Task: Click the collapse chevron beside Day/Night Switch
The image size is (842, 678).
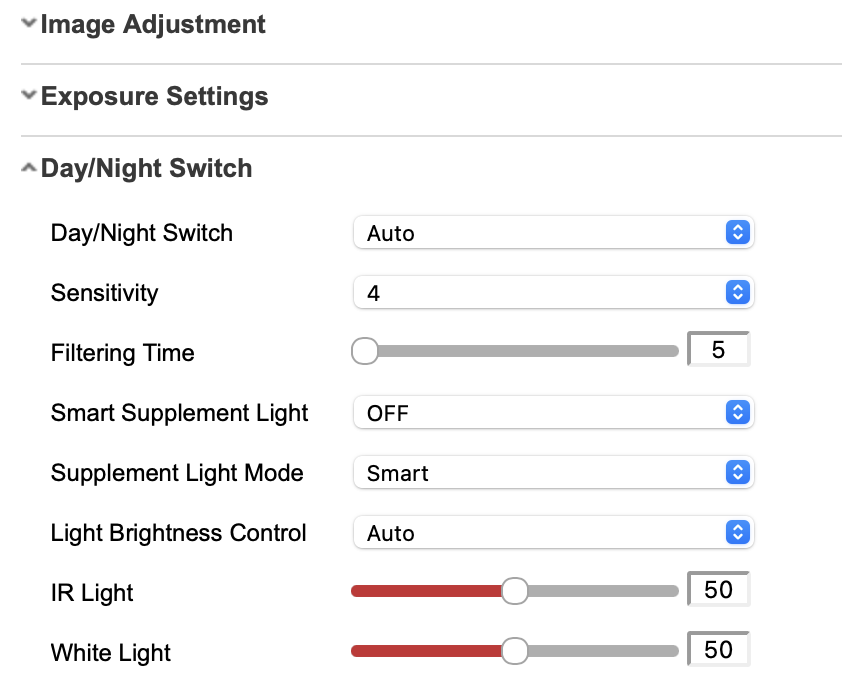Action: pos(28,166)
